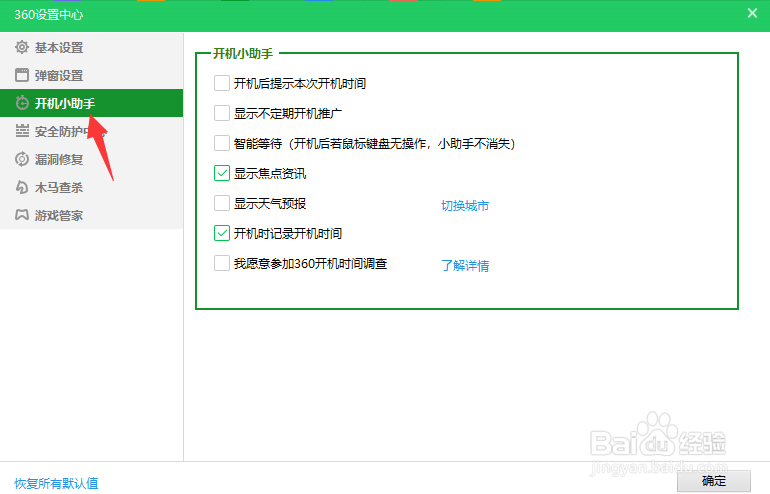The image size is (770, 494).
Task: Click the wall icon beside 安全防护中心
Action: coord(22,131)
